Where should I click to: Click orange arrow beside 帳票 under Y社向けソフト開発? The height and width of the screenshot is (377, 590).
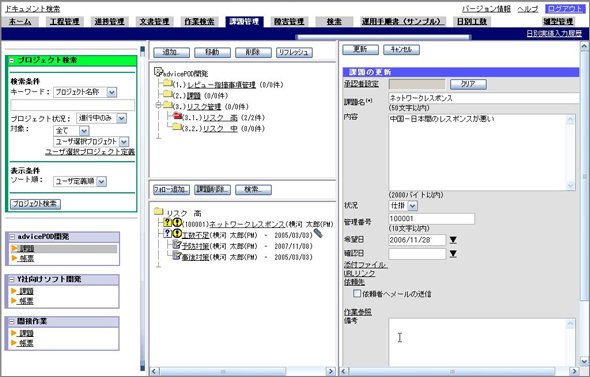[x=14, y=301]
